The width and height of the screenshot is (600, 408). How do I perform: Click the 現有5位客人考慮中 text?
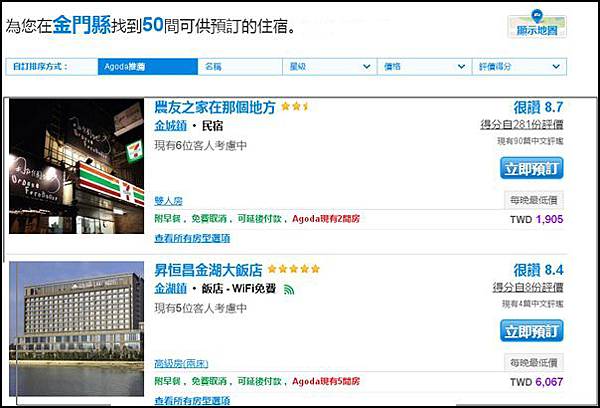coord(201,308)
